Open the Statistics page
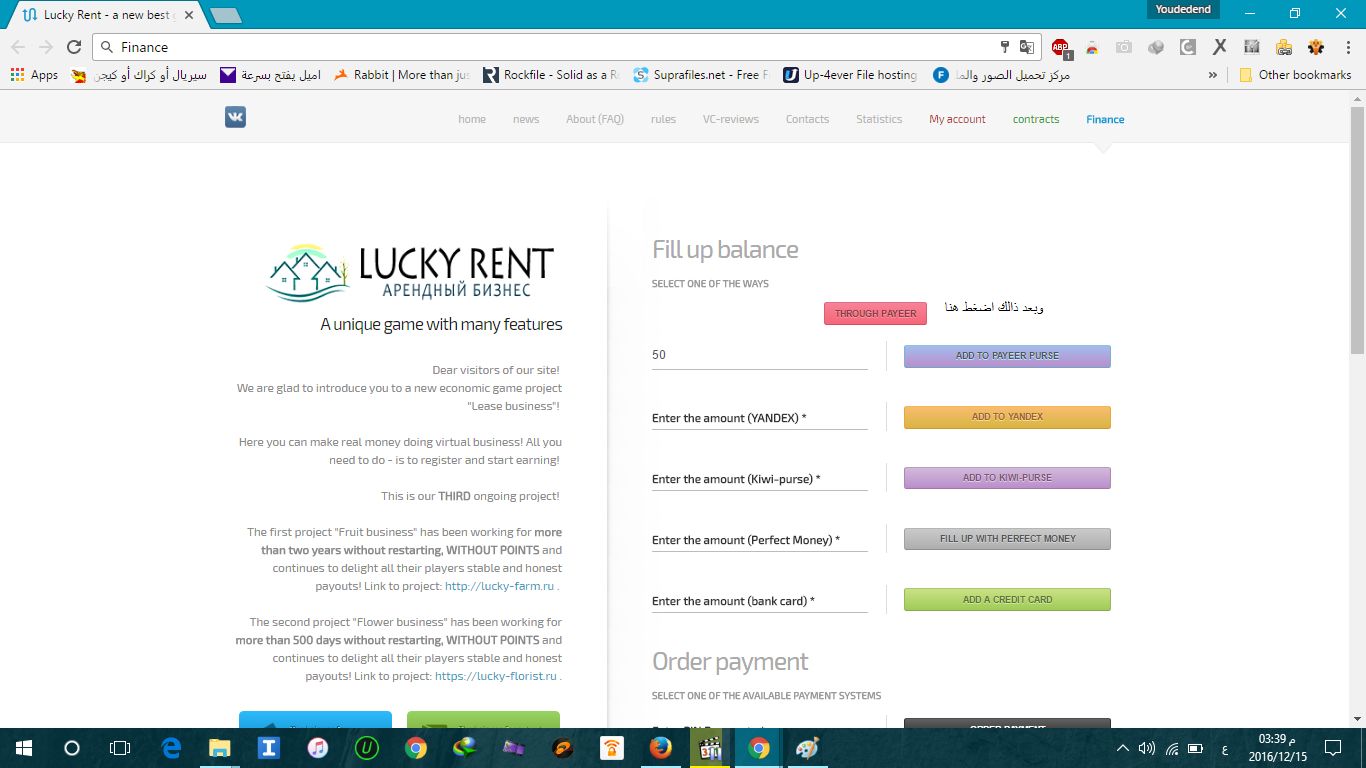 pyautogui.click(x=879, y=119)
